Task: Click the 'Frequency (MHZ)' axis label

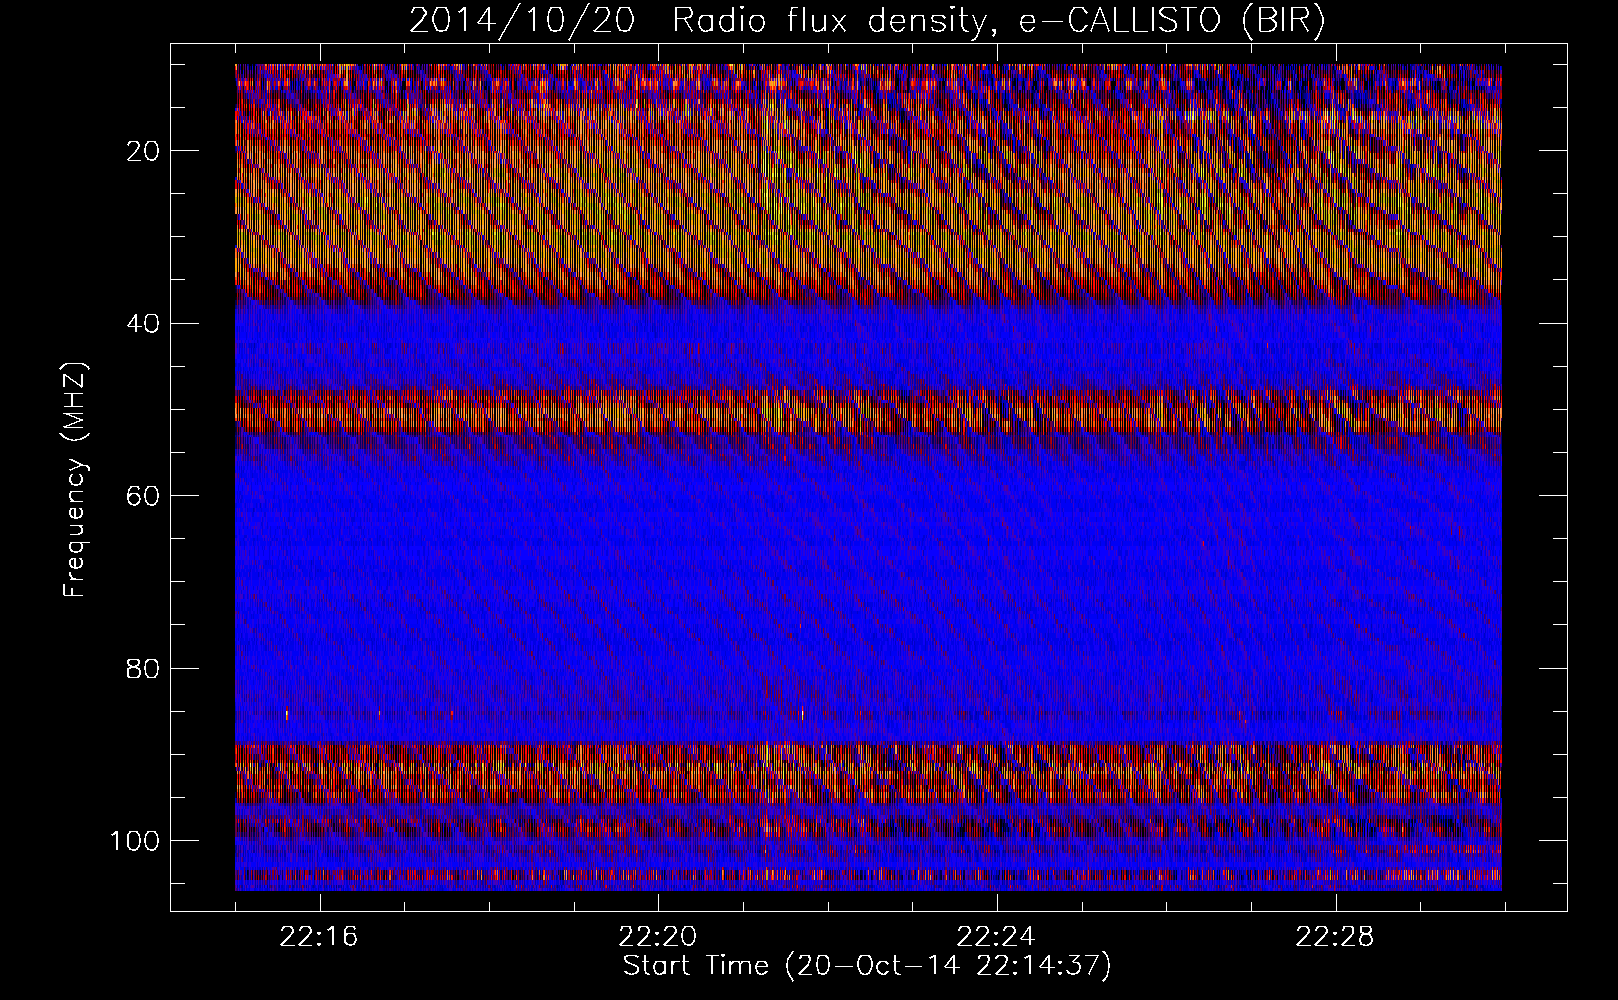Action: click(75, 480)
